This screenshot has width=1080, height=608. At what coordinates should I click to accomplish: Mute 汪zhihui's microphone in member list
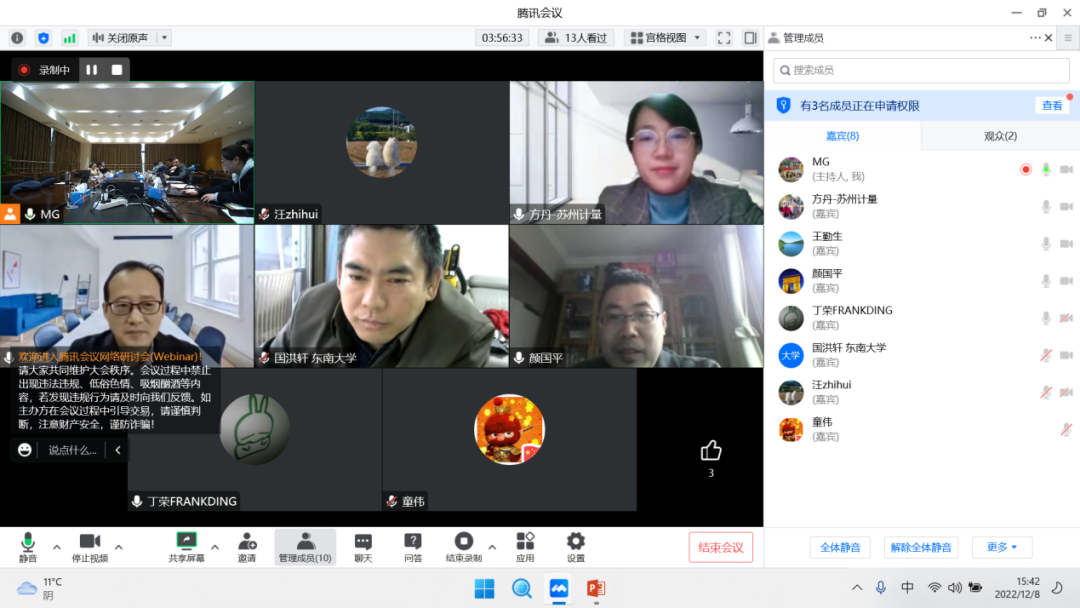(x=1044, y=390)
